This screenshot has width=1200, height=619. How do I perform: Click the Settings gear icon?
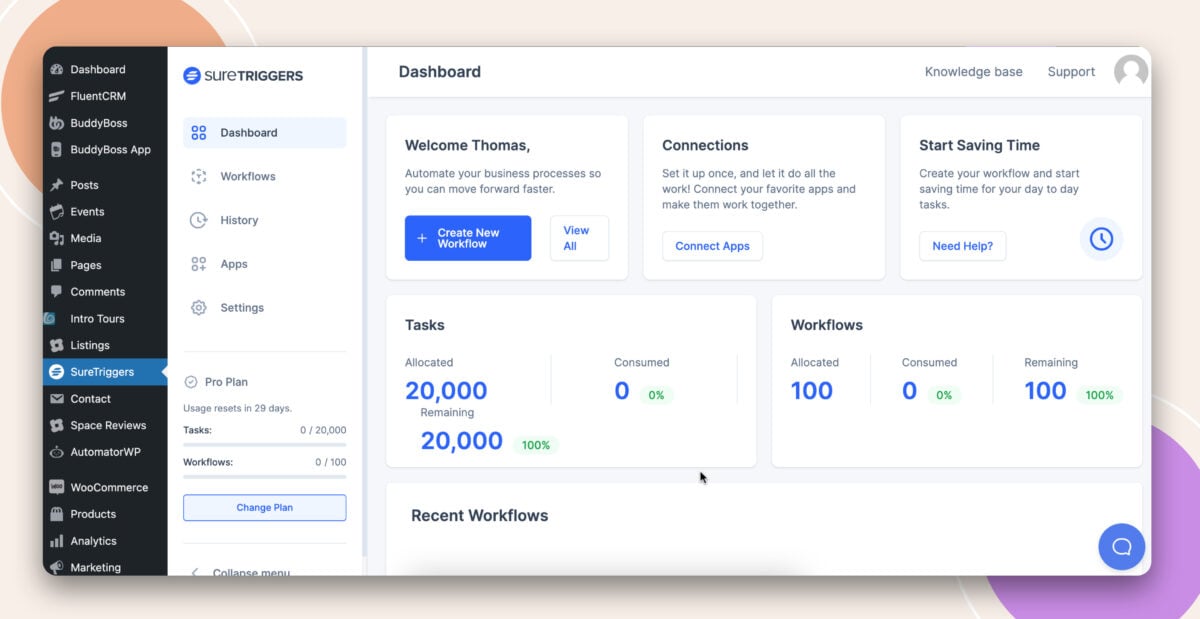[199, 308]
